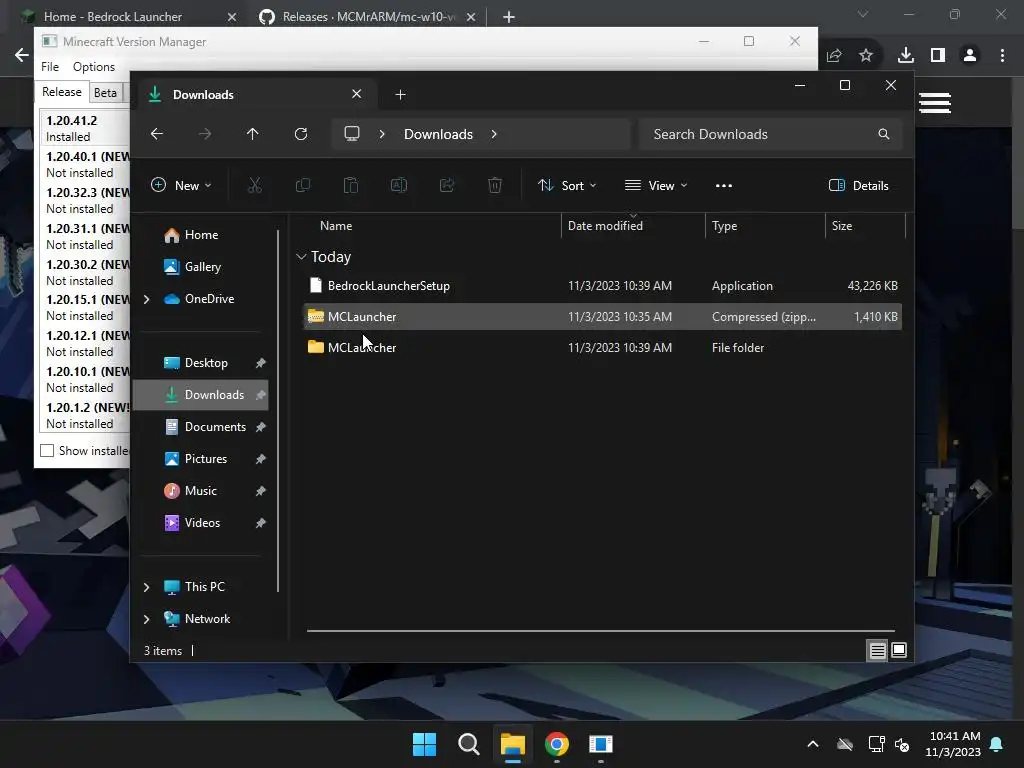1024x768 pixels.
Task: Collapse the Today group
Action: pos(301,257)
